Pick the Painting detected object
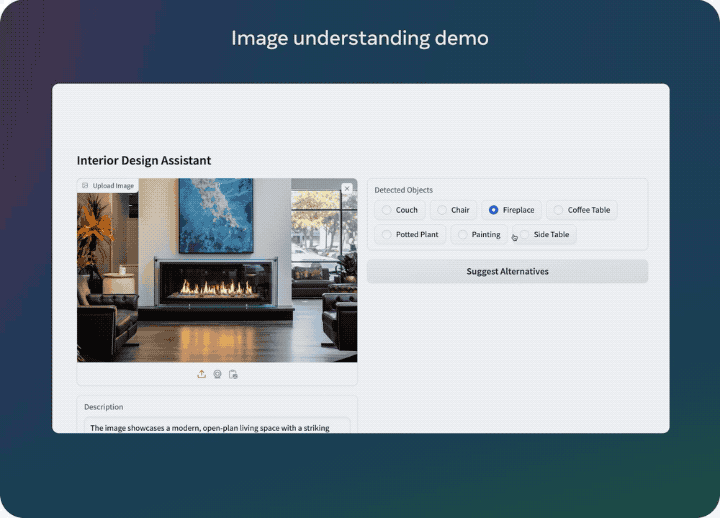The image size is (720, 518). [462, 234]
